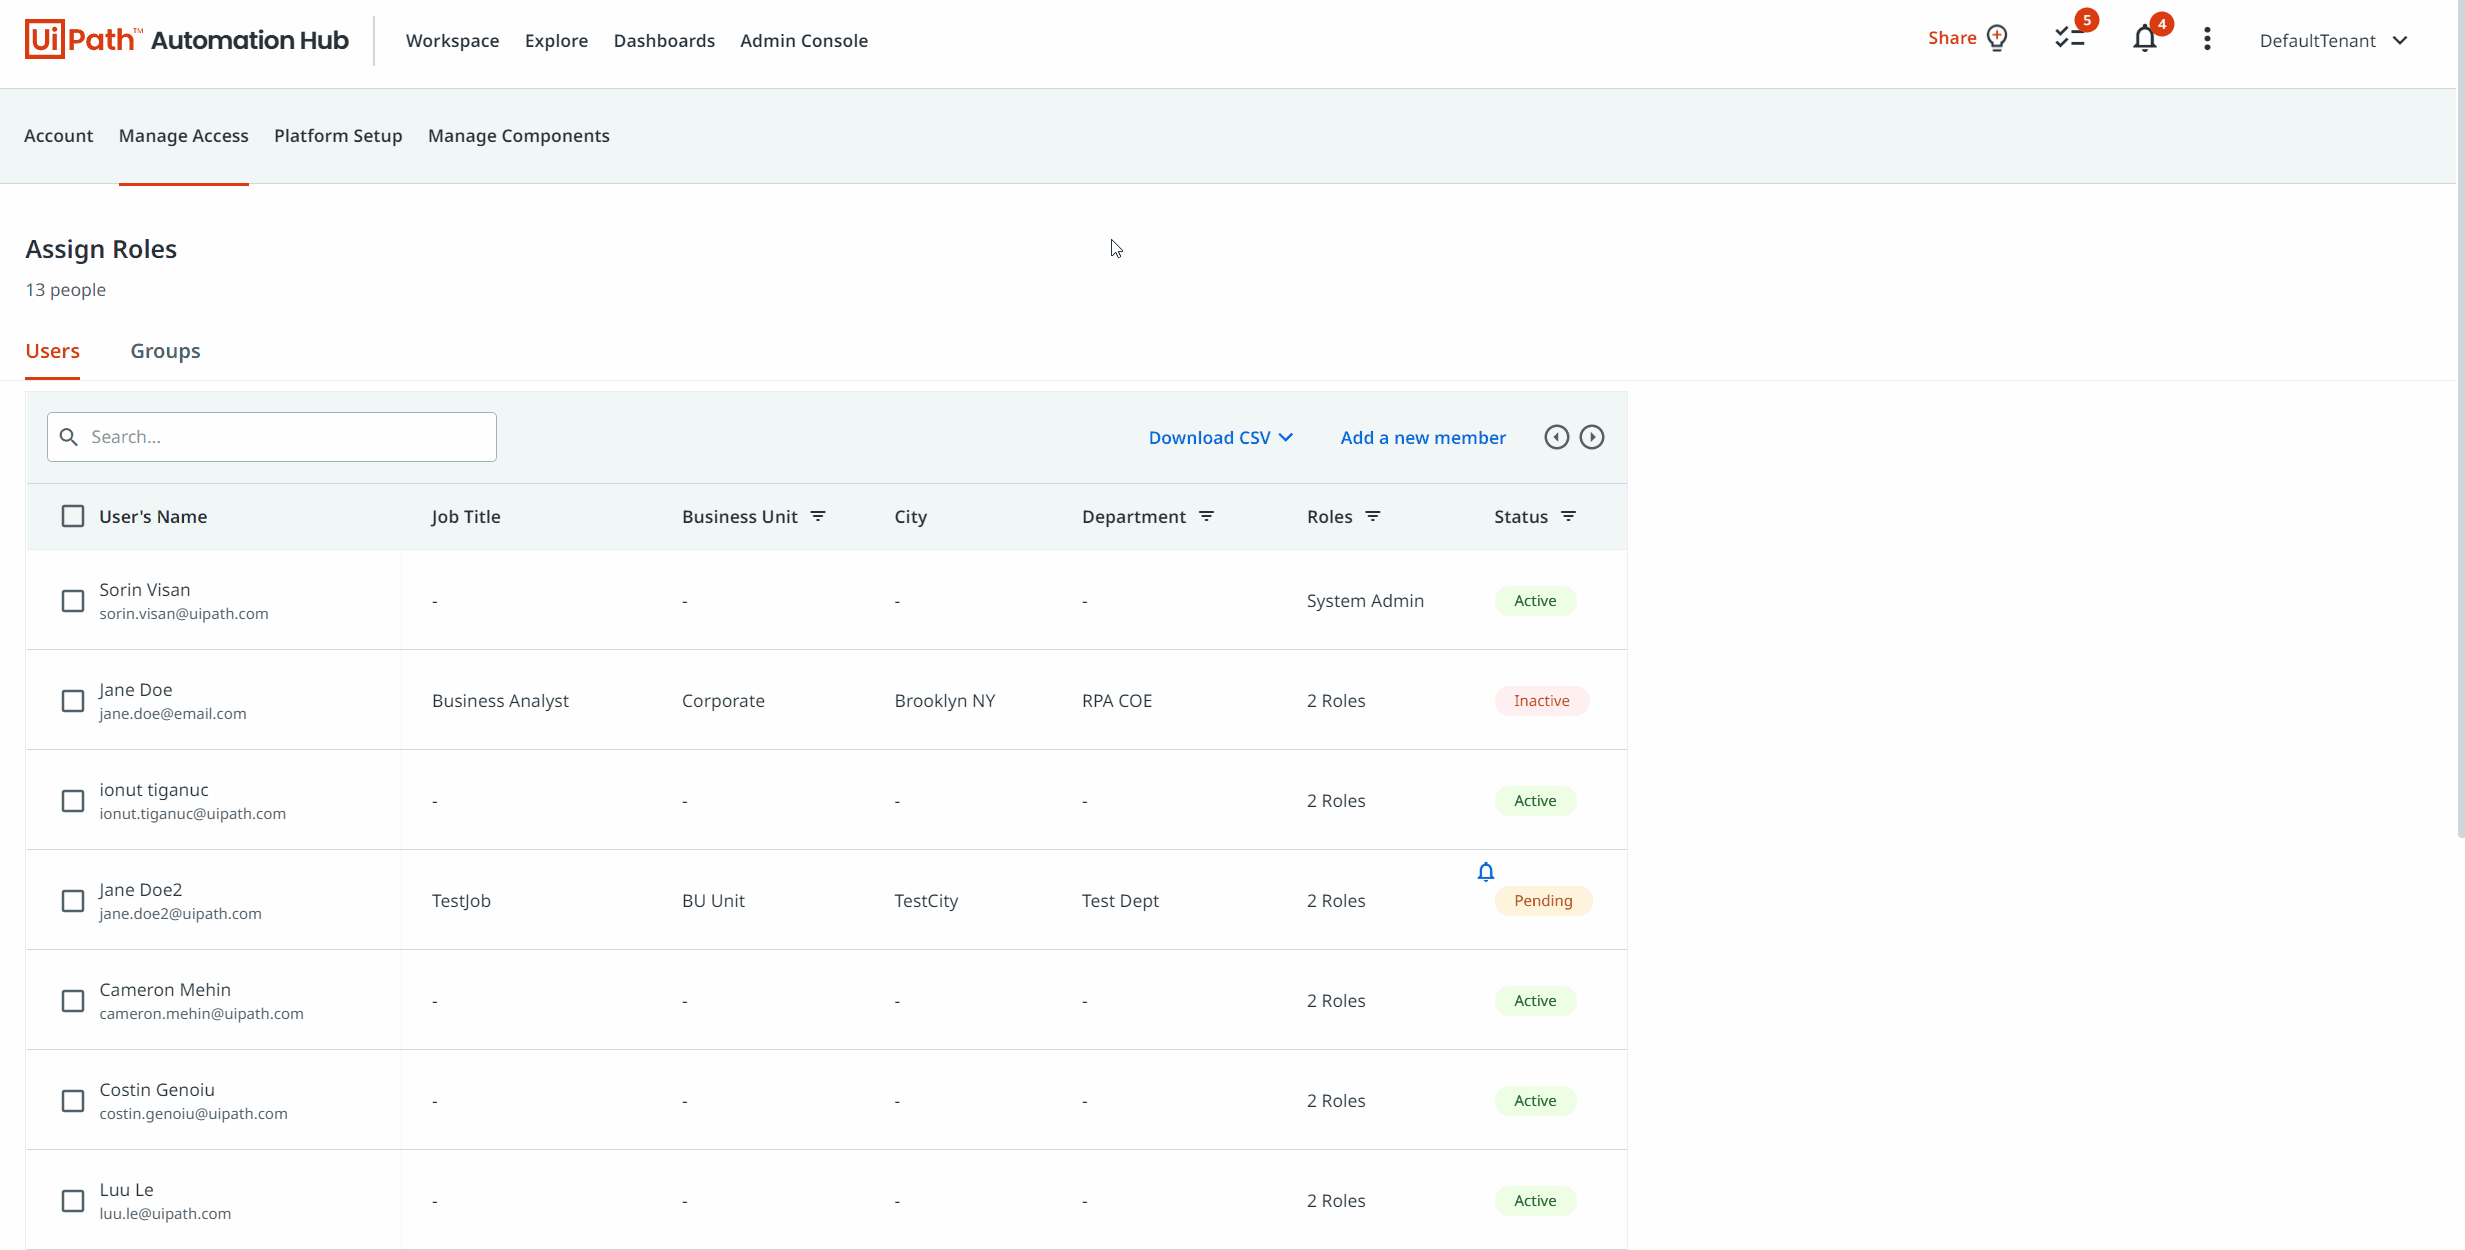The height and width of the screenshot is (1250, 2465).
Task: Click 2 Roles for ionut tiganuc
Action: [x=1335, y=801]
